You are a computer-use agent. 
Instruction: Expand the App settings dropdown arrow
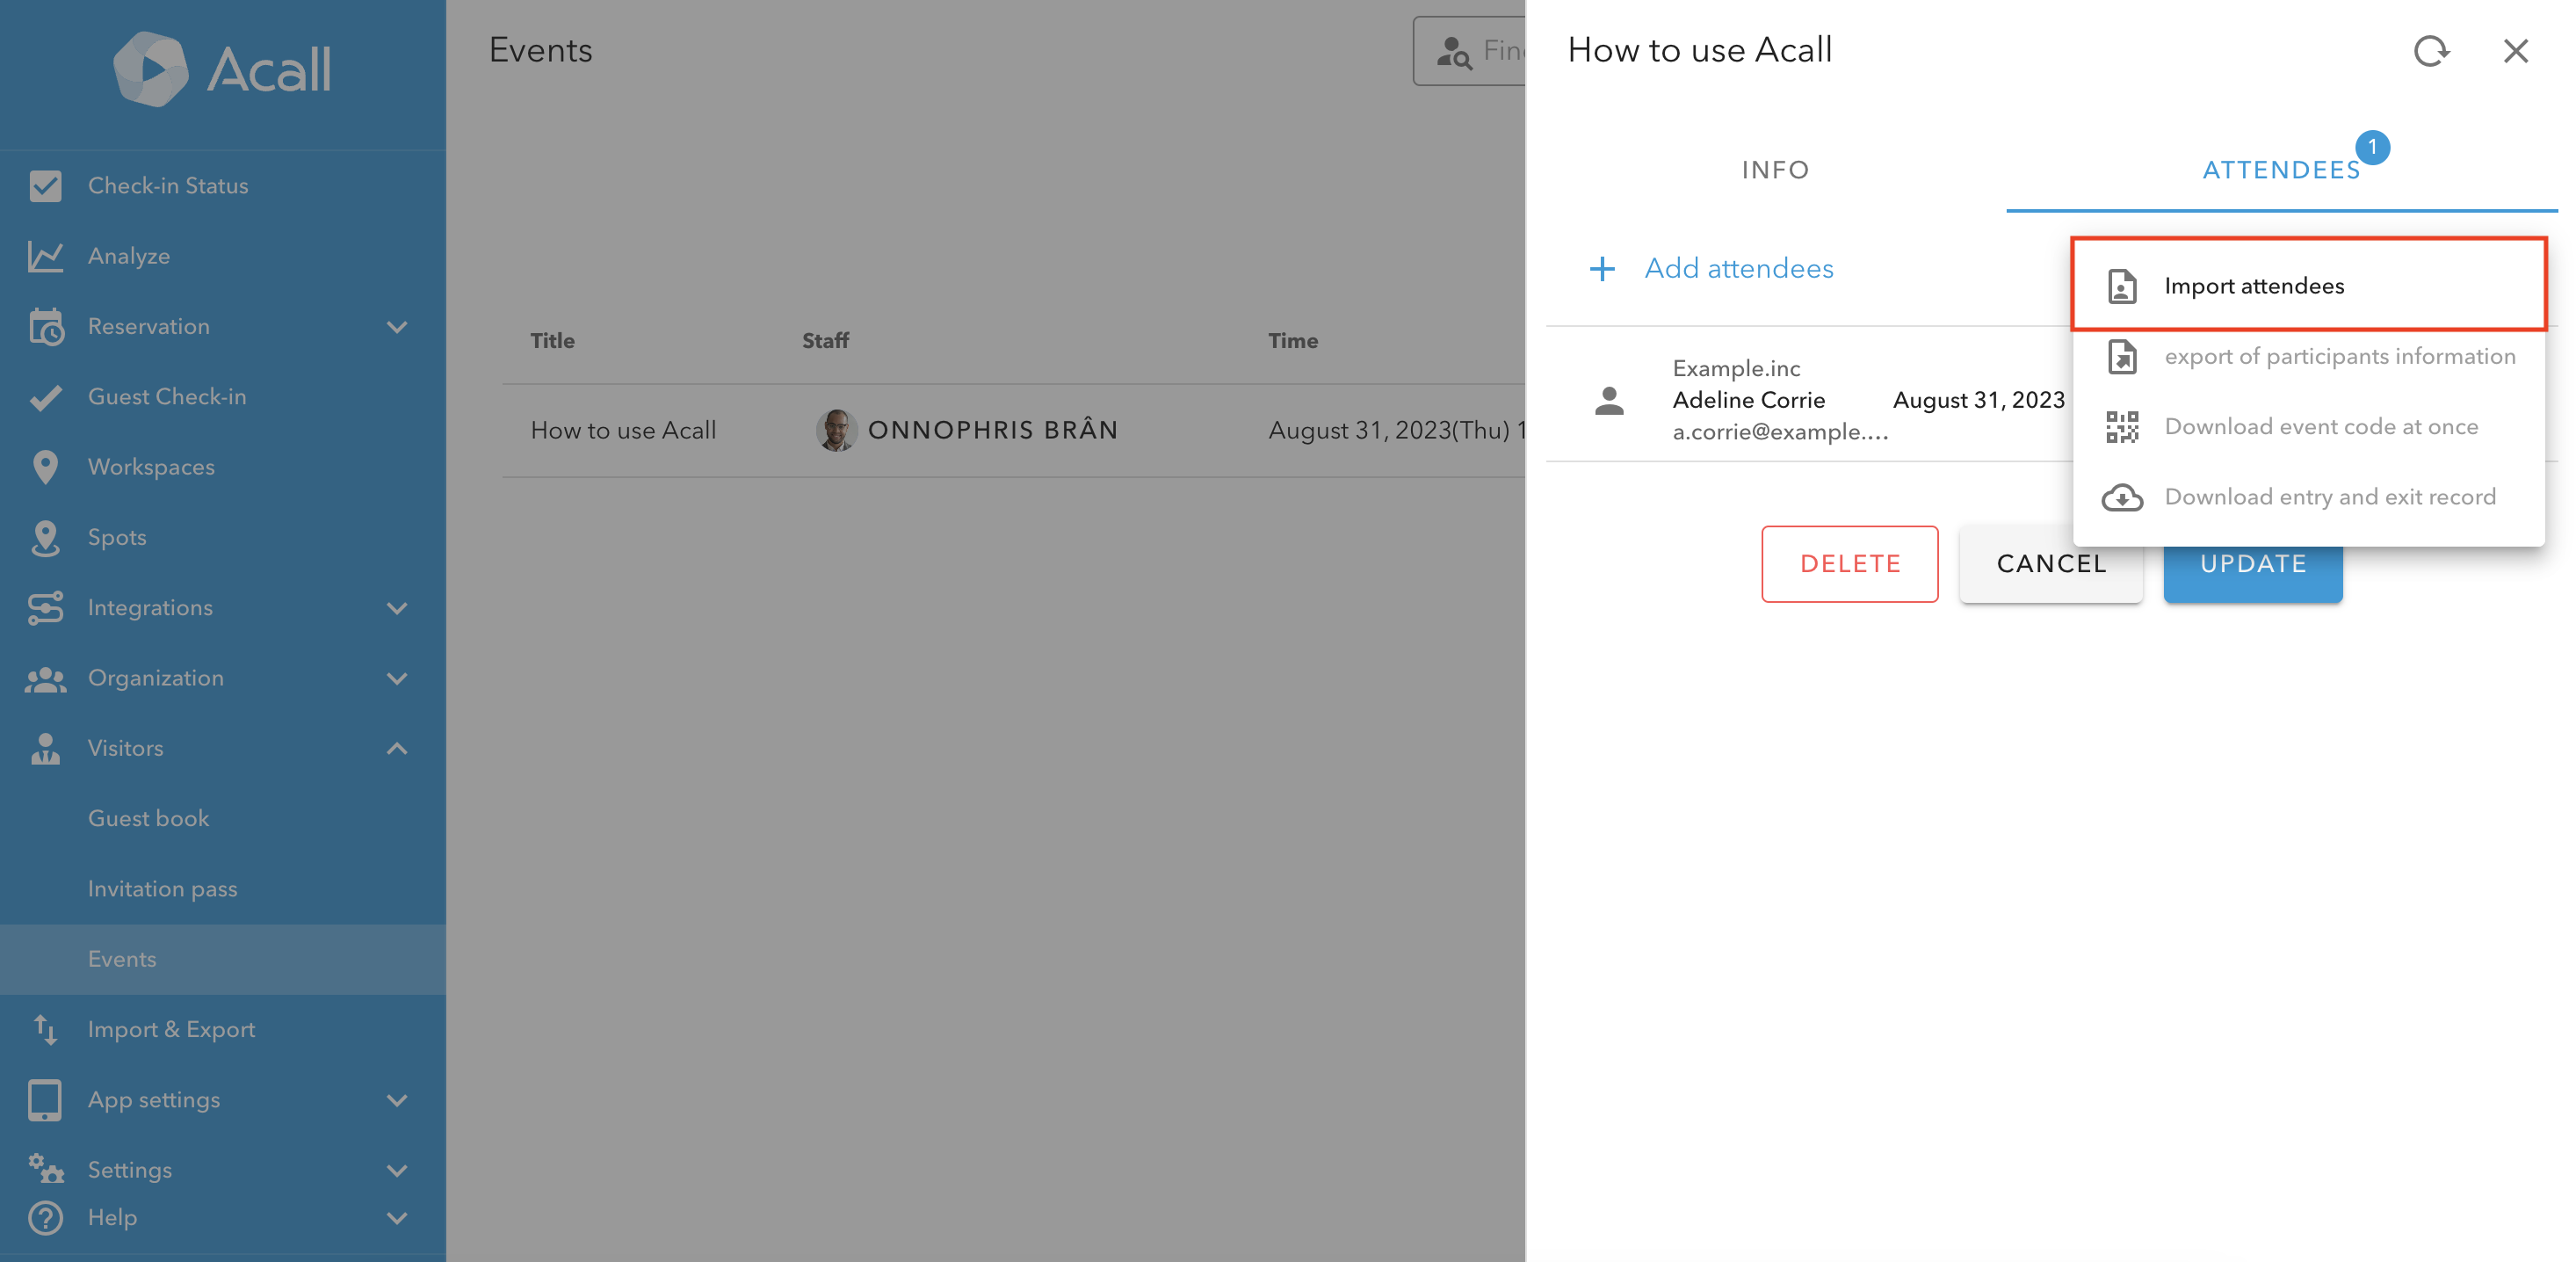click(397, 1100)
